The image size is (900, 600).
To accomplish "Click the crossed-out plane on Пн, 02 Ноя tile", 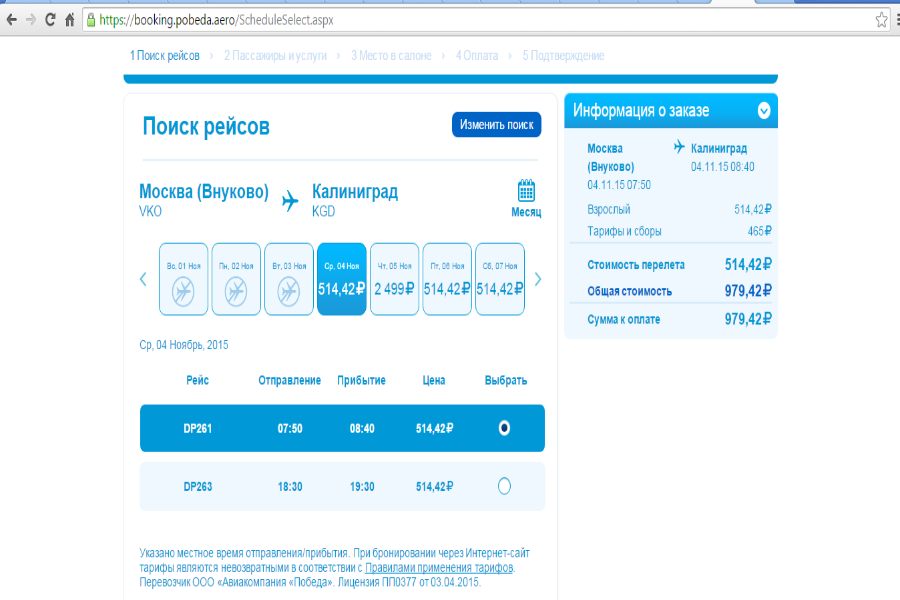I will coord(236,289).
